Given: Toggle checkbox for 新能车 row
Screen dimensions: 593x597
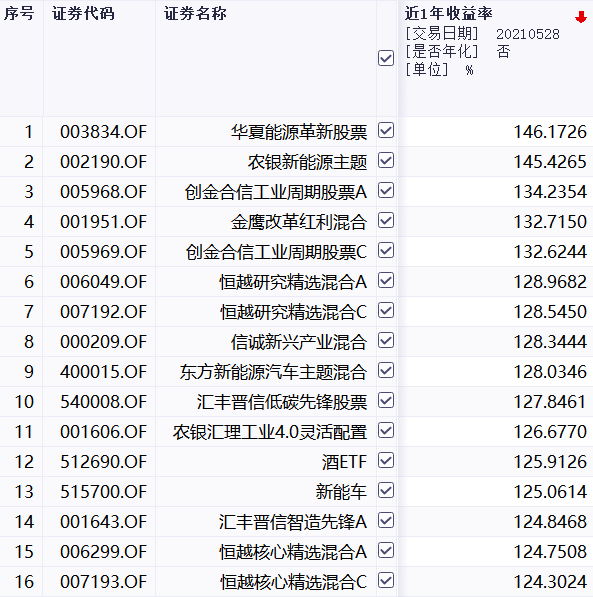Looking at the screenshot, I should [x=386, y=490].
